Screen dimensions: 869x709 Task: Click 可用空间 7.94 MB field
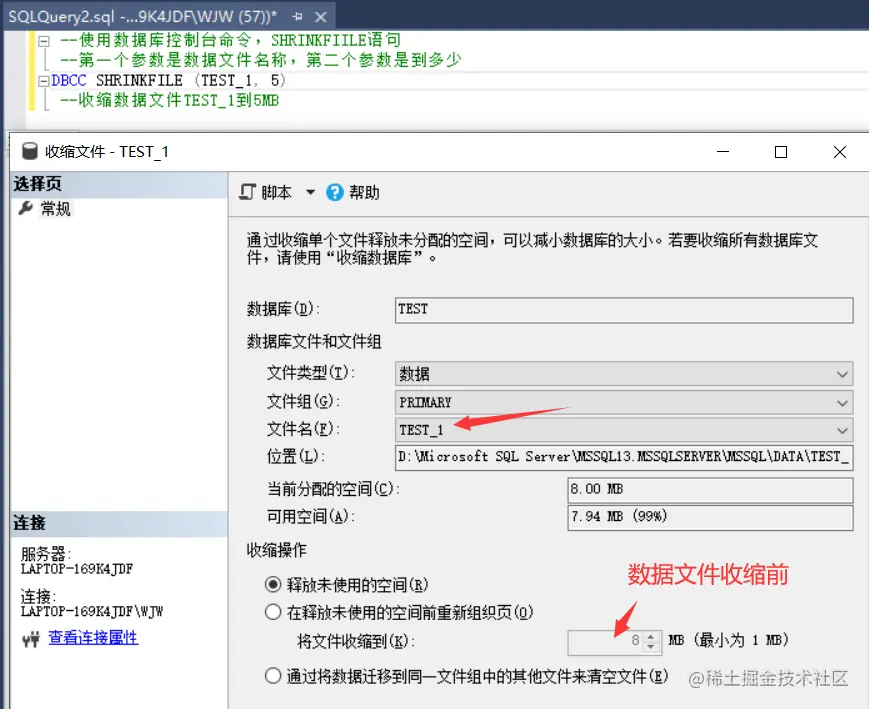710,517
